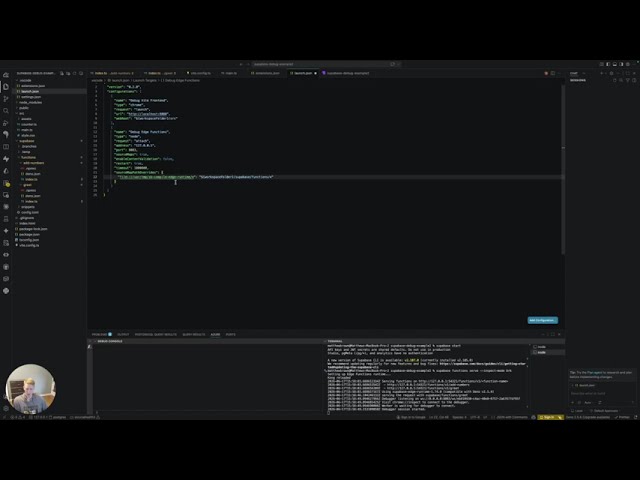The height and width of the screenshot is (480, 640).
Task: Open the Output panel tab
Action: coord(123,335)
